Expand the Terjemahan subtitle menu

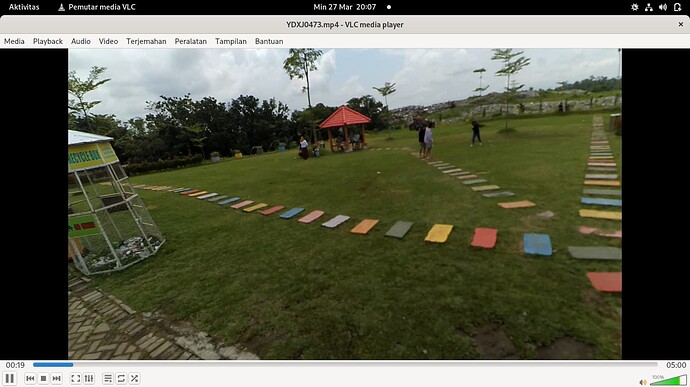(x=146, y=41)
